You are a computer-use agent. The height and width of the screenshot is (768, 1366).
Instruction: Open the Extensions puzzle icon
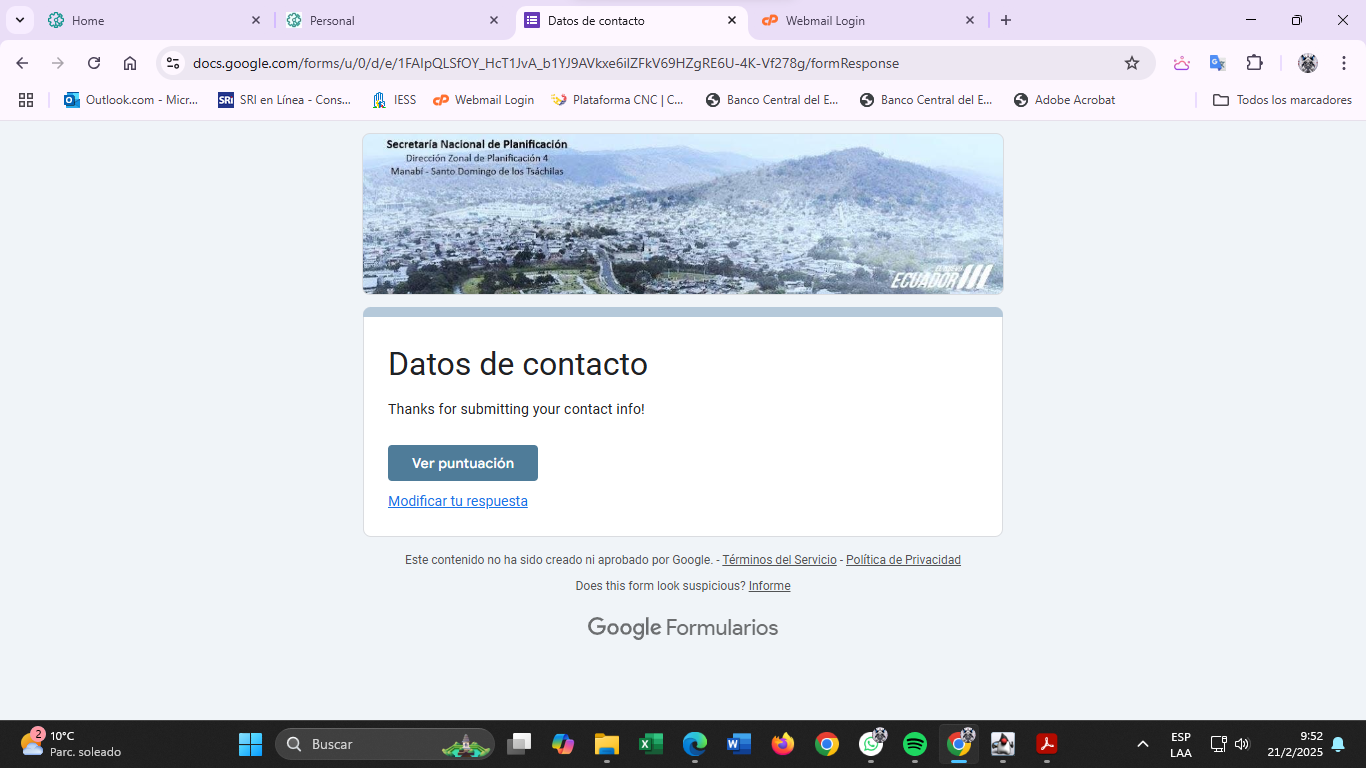[1254, 63]
